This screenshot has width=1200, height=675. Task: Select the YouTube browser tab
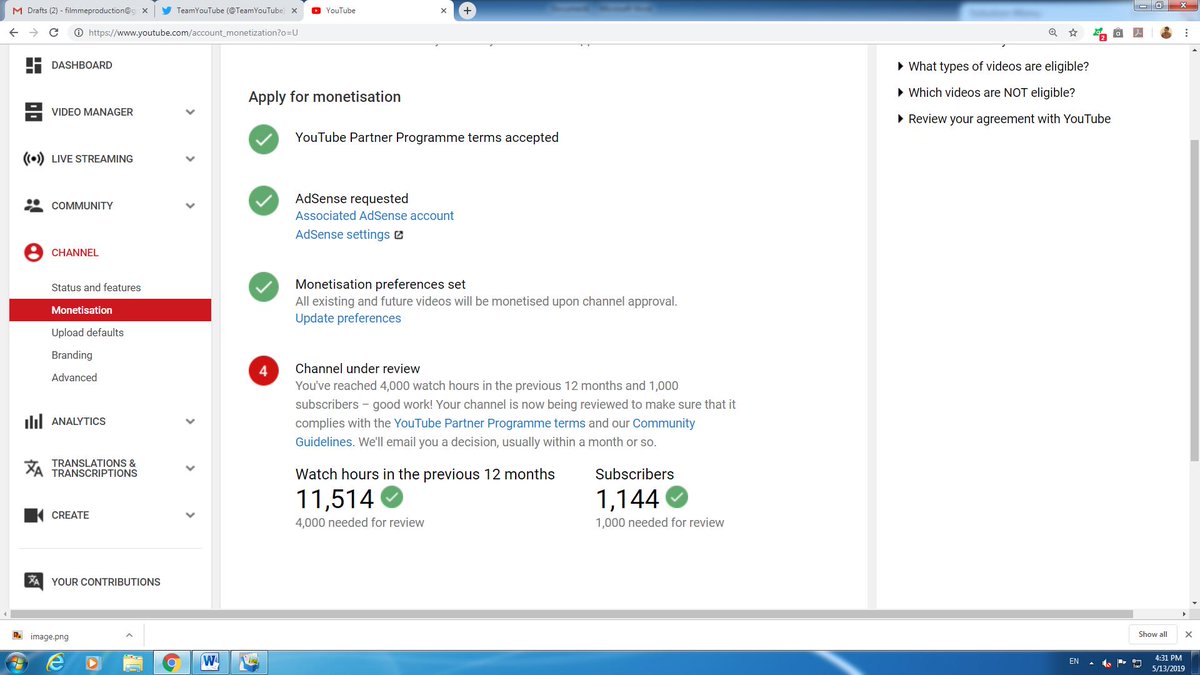click(x=377, y=10)
